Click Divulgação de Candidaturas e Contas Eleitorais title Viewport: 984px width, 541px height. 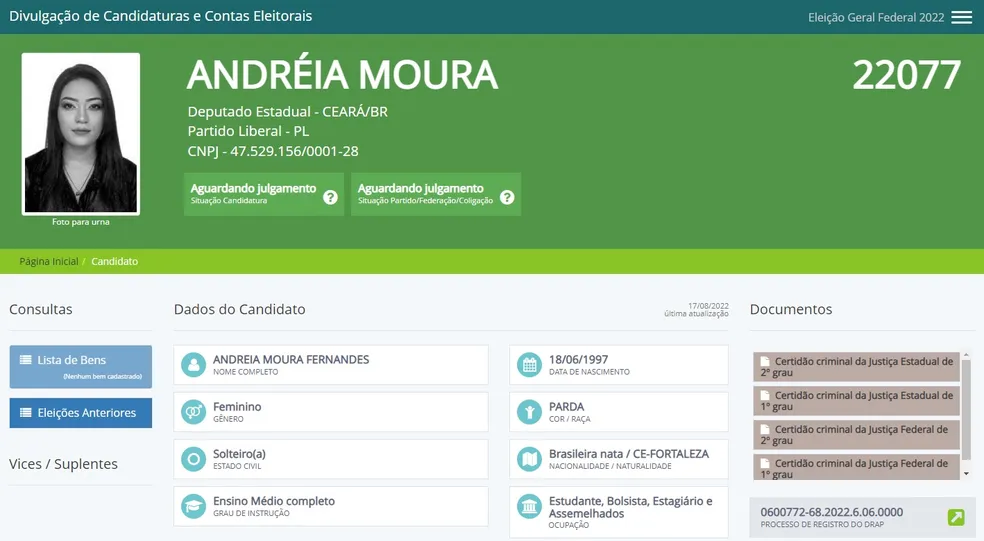click(161, 16)
